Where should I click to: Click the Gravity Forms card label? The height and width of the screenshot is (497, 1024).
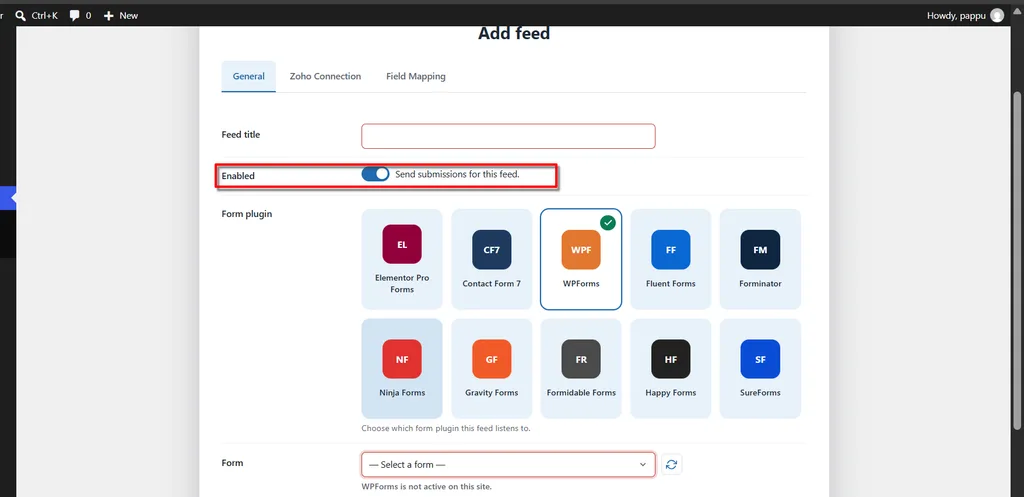(x=492, y=393)
